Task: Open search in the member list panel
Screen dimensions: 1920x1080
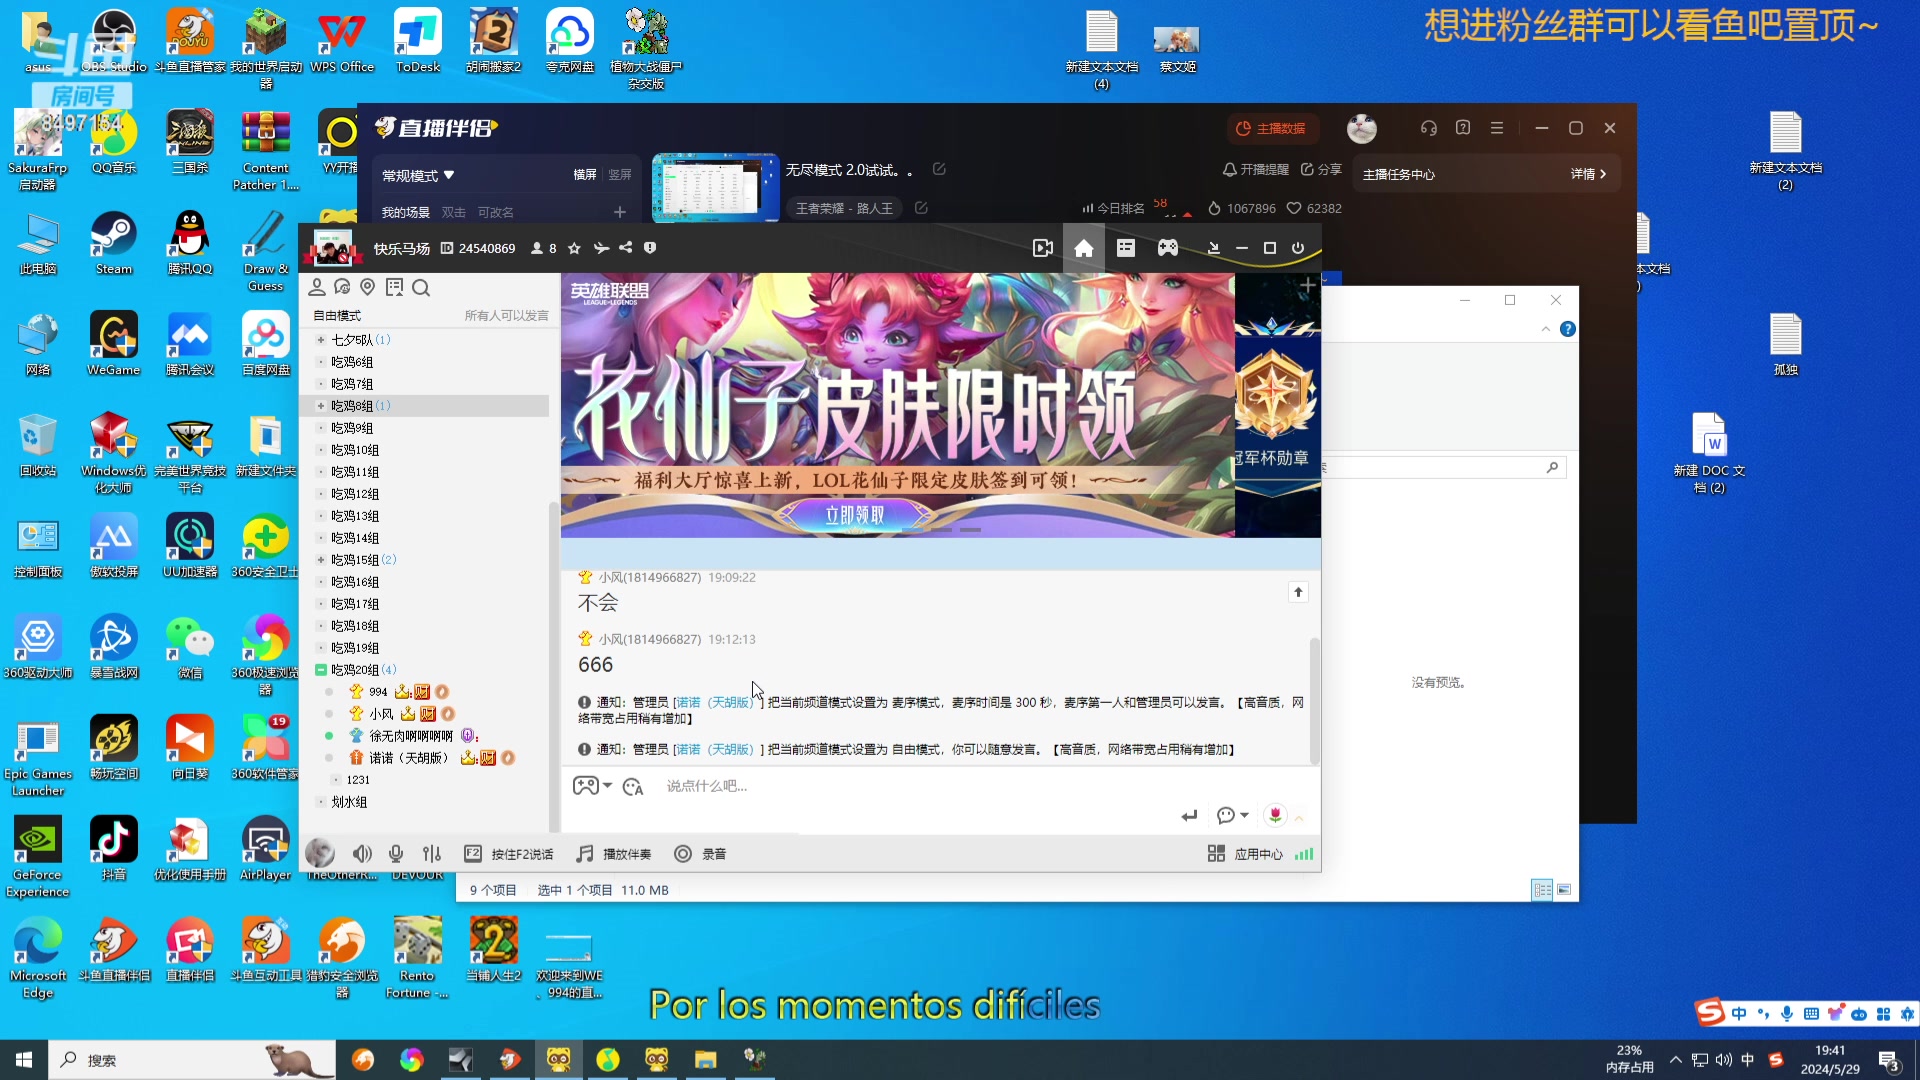Action: click(x=422, y=289)
